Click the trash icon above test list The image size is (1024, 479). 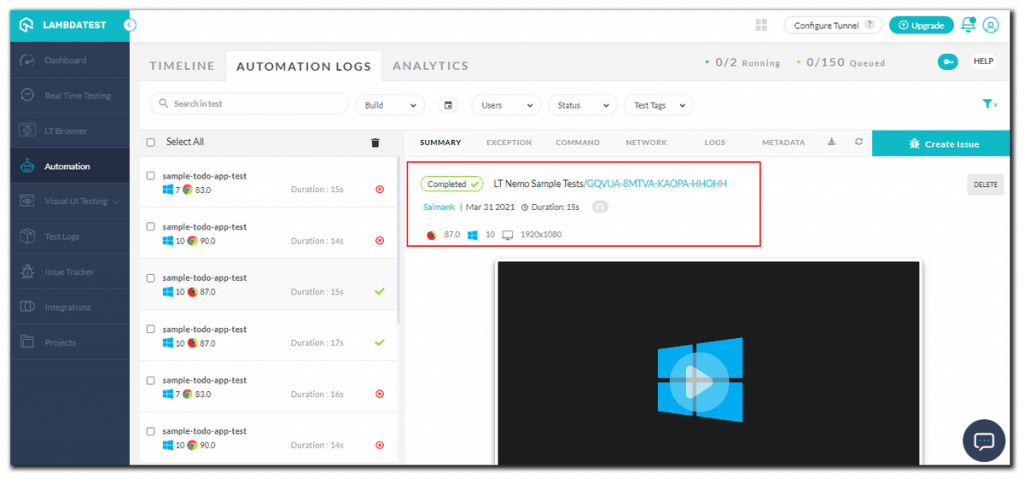point(375,143)
